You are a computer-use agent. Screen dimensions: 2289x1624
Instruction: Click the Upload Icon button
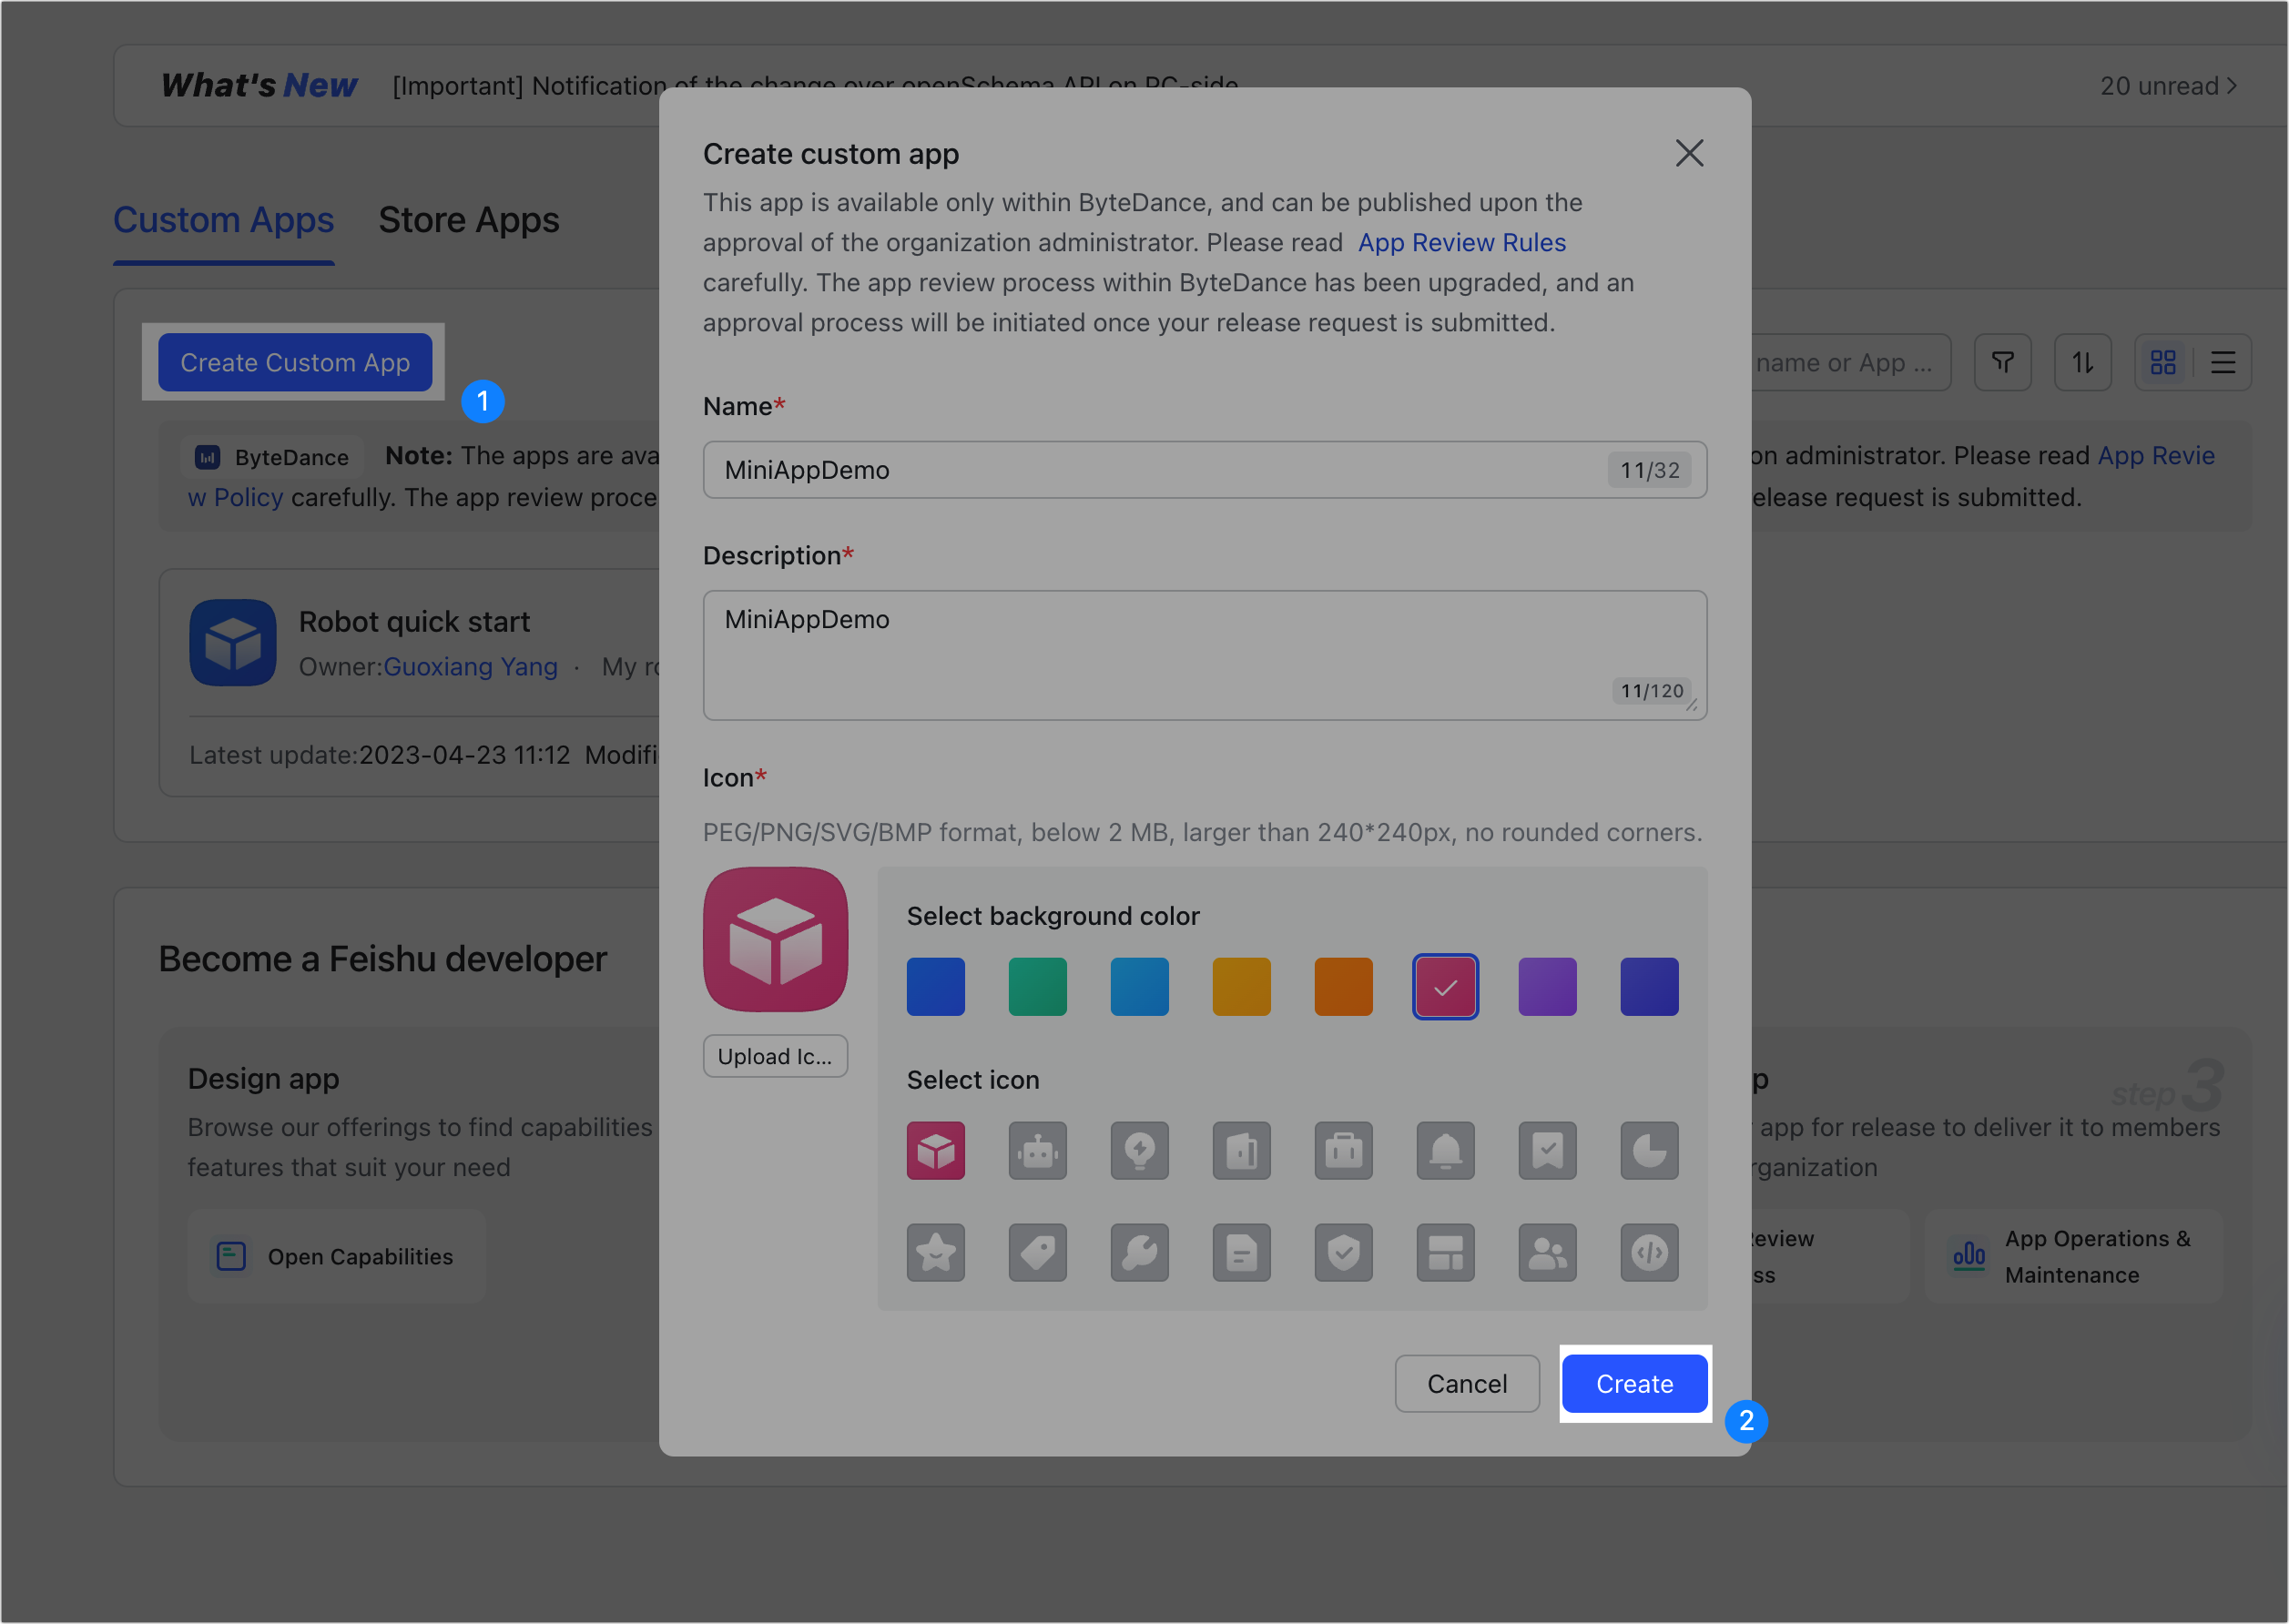pos(775,1056)
